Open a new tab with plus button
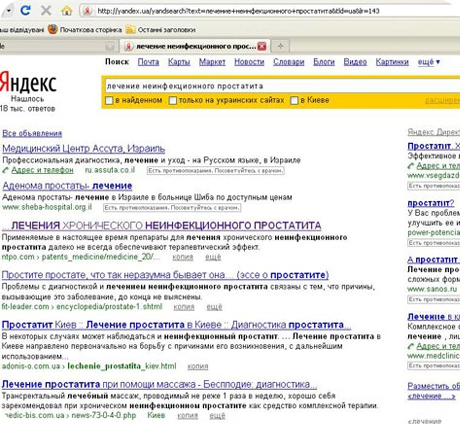This screenshot has height=424, width=460. pos(281,46)
